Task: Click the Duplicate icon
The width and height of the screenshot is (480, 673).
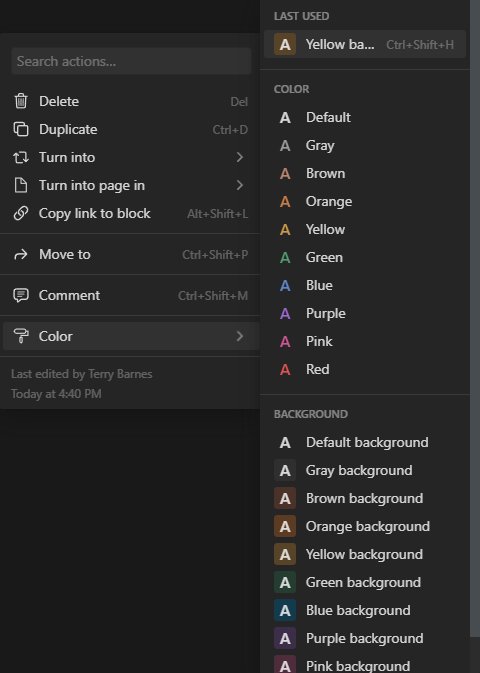Action: pyautogui.click(x=21, y=129)
